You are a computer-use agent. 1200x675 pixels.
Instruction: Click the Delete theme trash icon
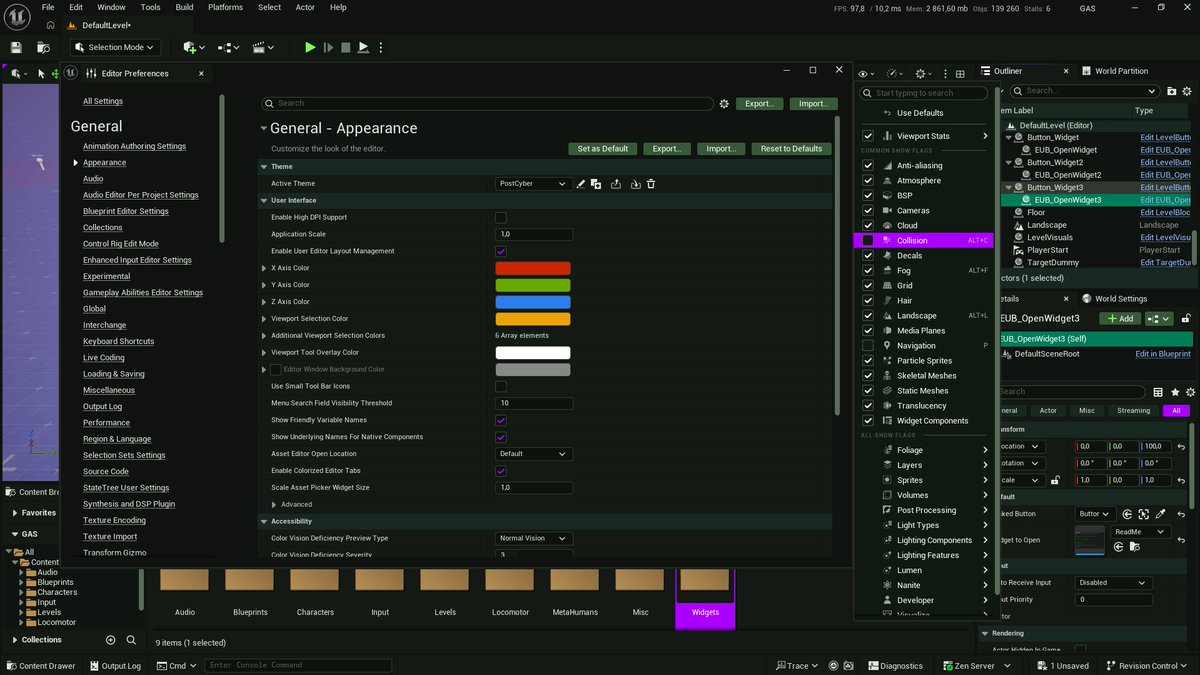coord(651,184)
